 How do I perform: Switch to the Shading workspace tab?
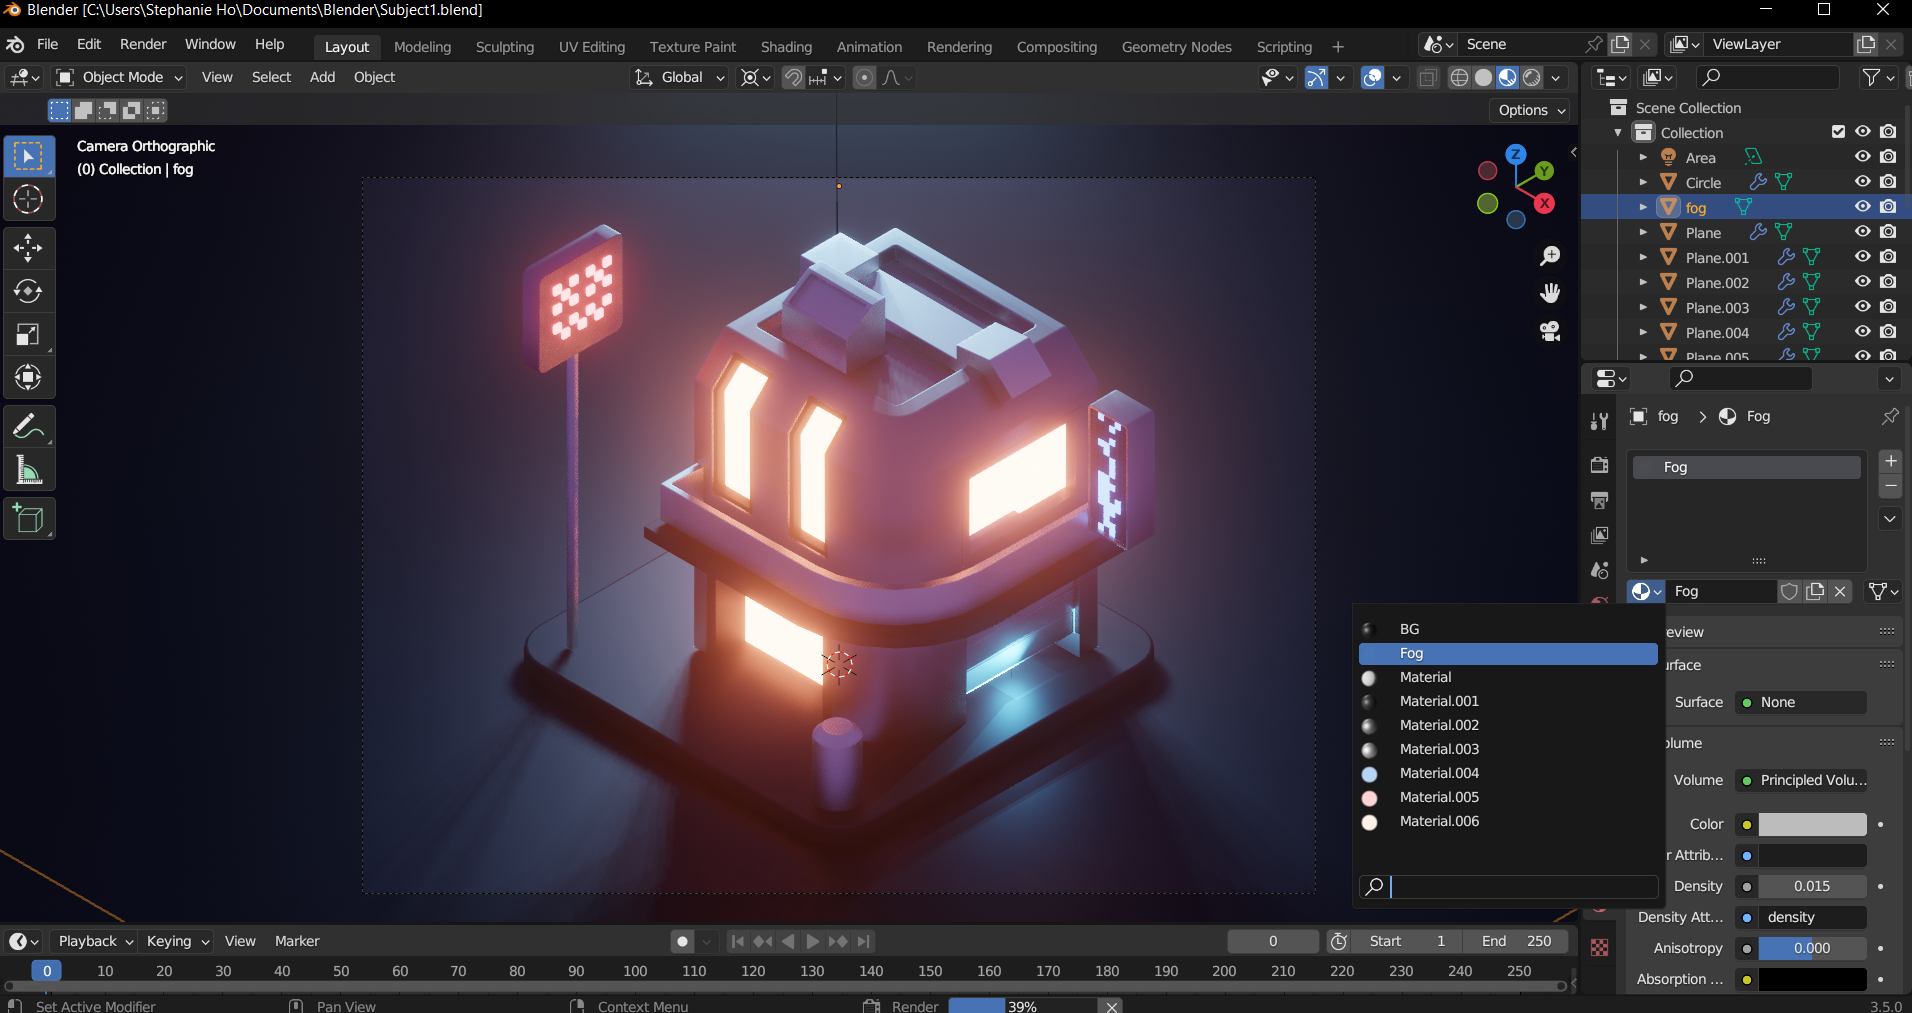click(786, 47)
